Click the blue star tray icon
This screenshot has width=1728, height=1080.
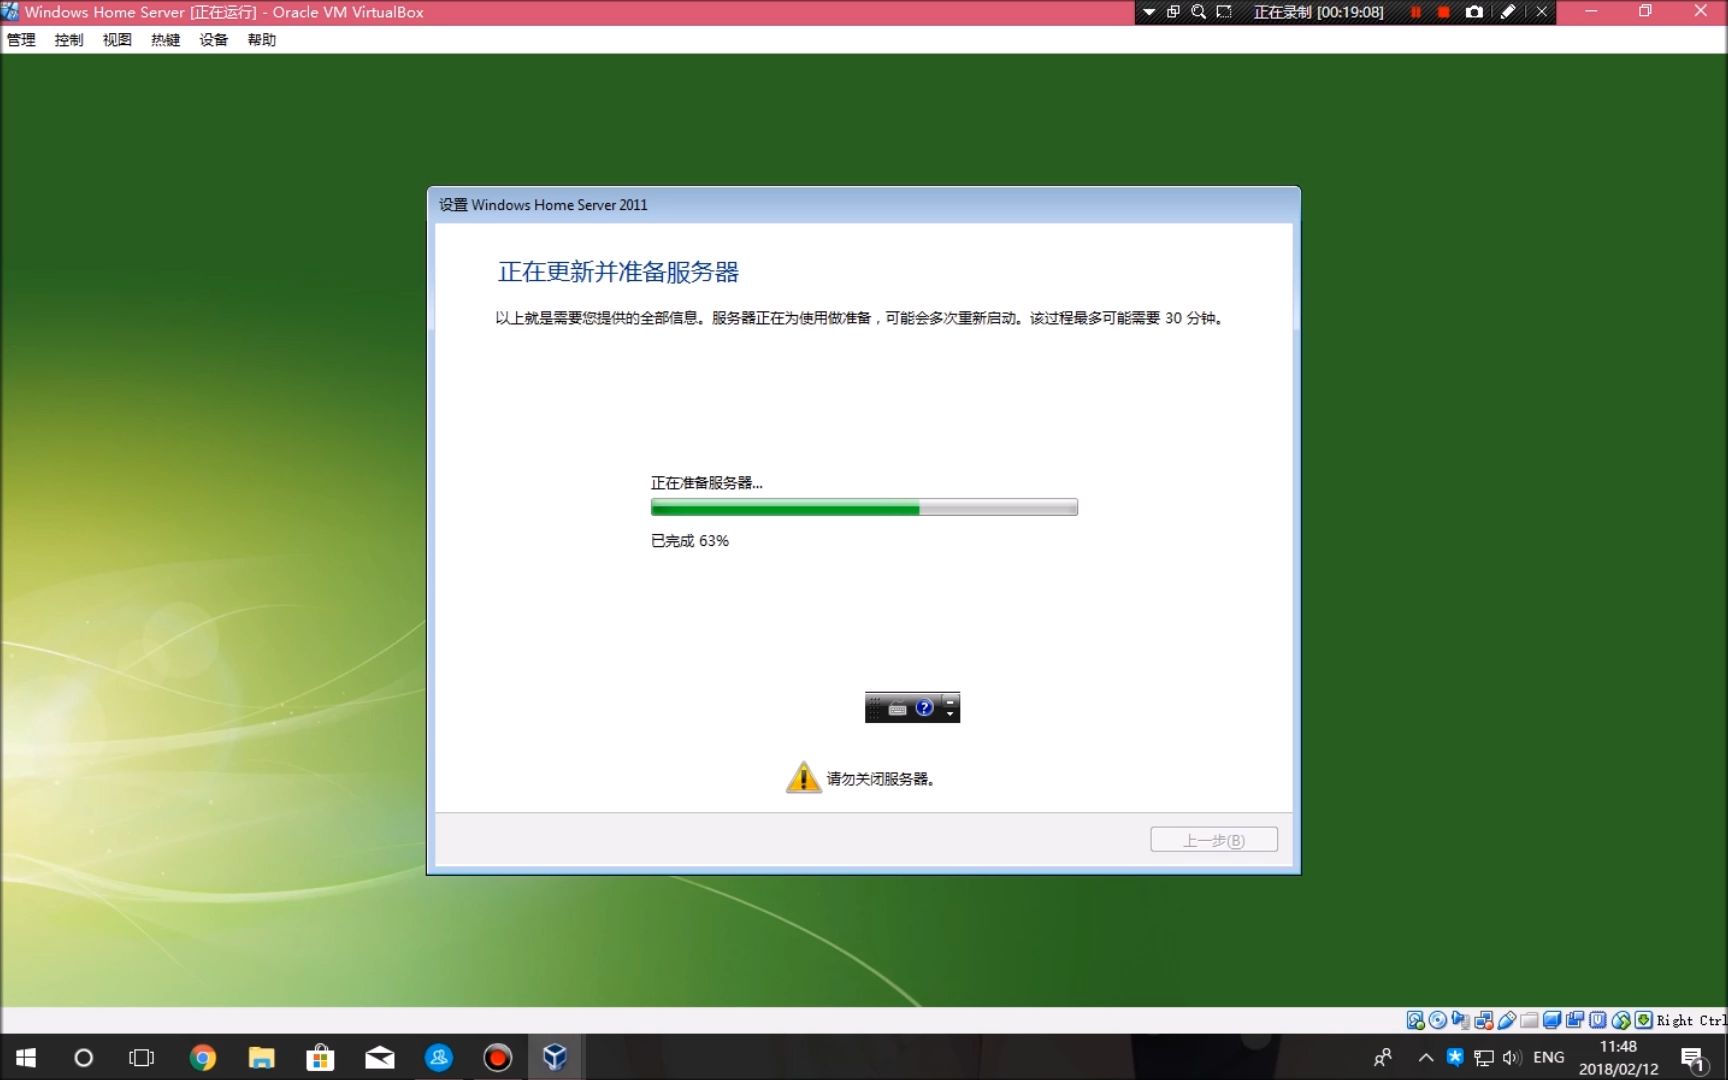click(x=1455, y=1057)
